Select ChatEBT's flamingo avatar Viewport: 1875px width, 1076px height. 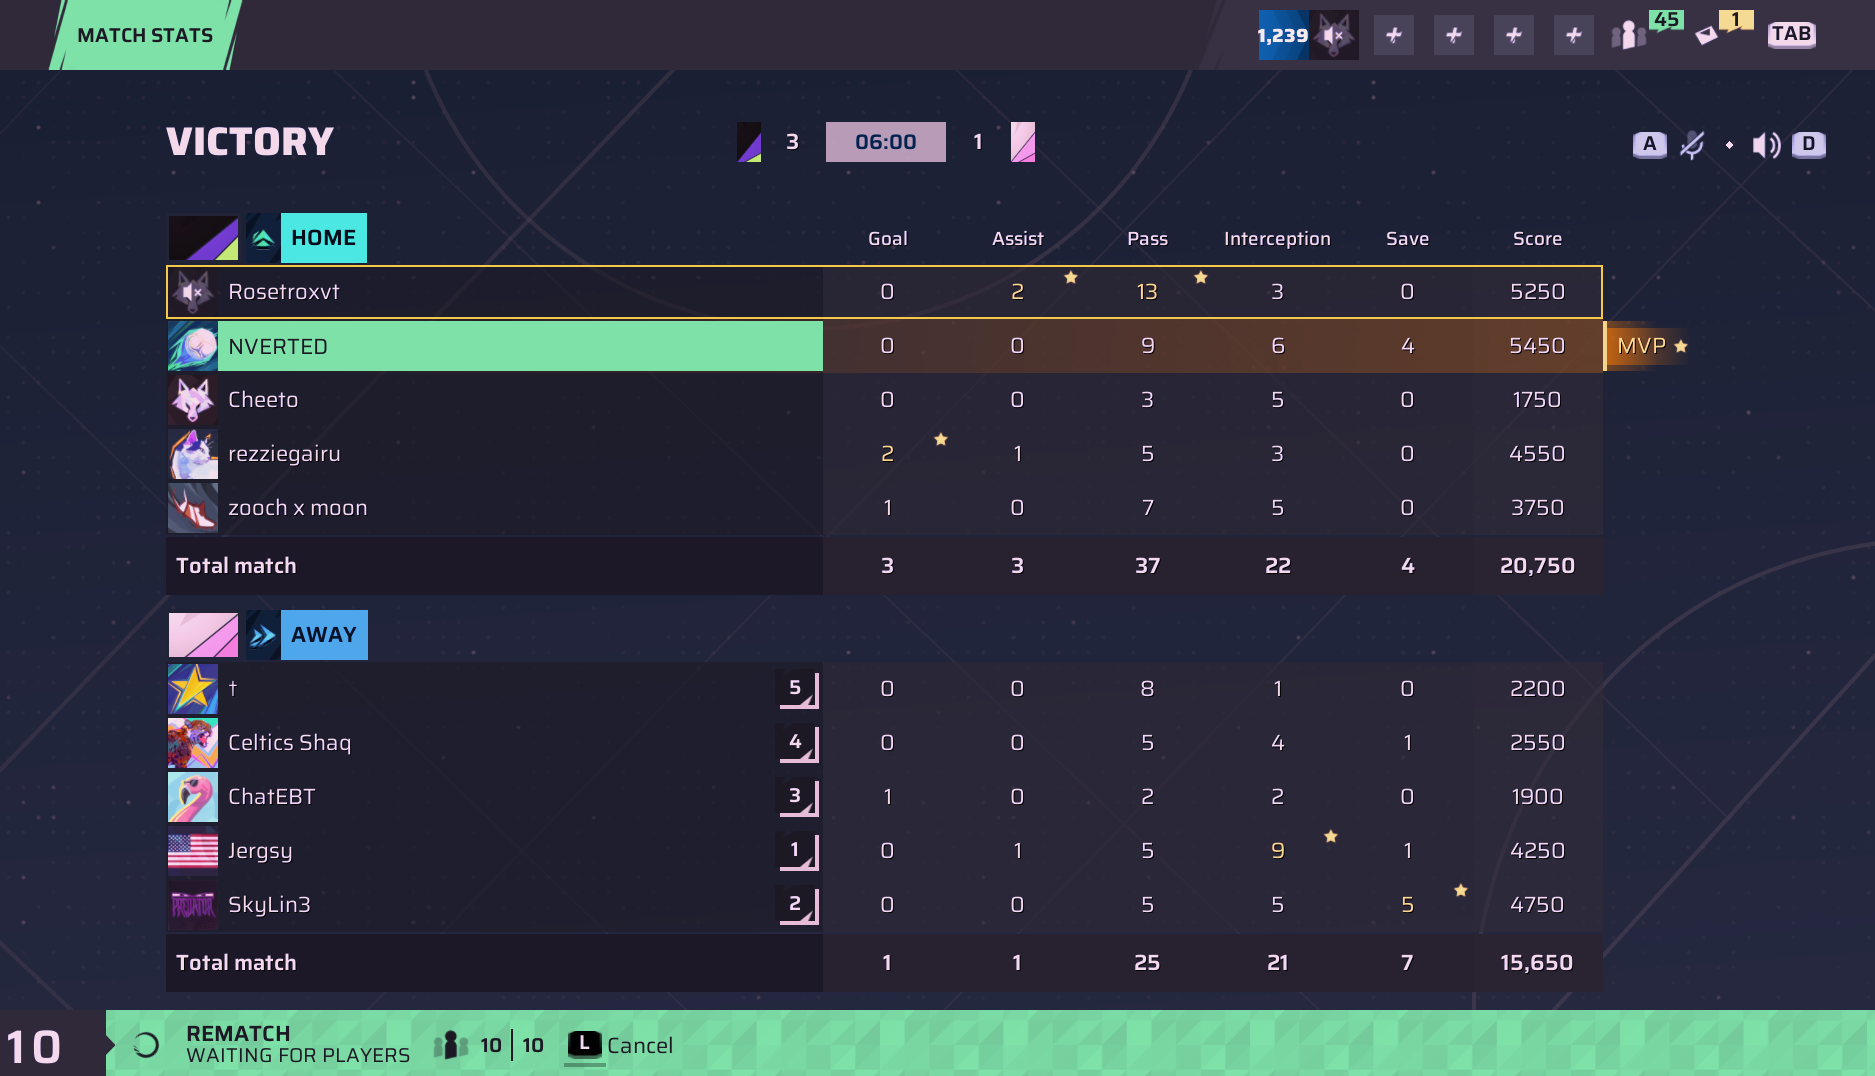point(193,797)
